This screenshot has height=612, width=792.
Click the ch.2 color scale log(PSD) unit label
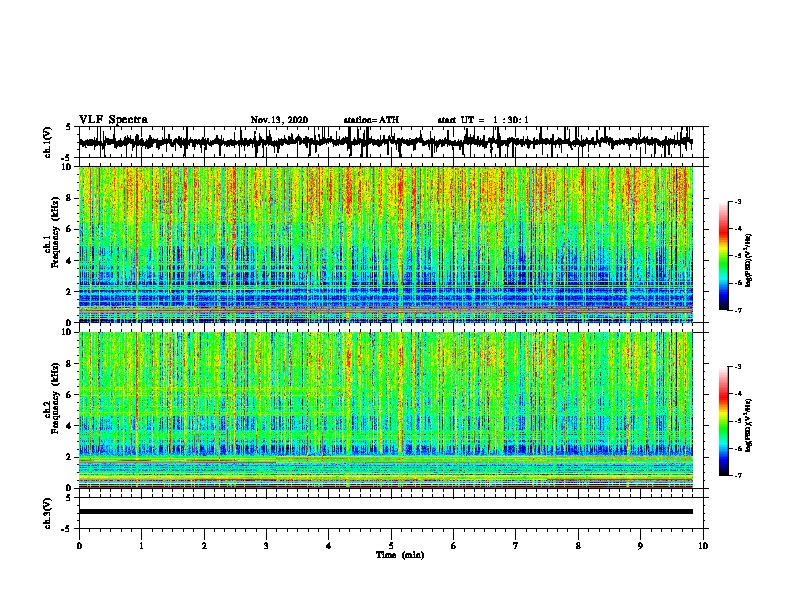749,425
